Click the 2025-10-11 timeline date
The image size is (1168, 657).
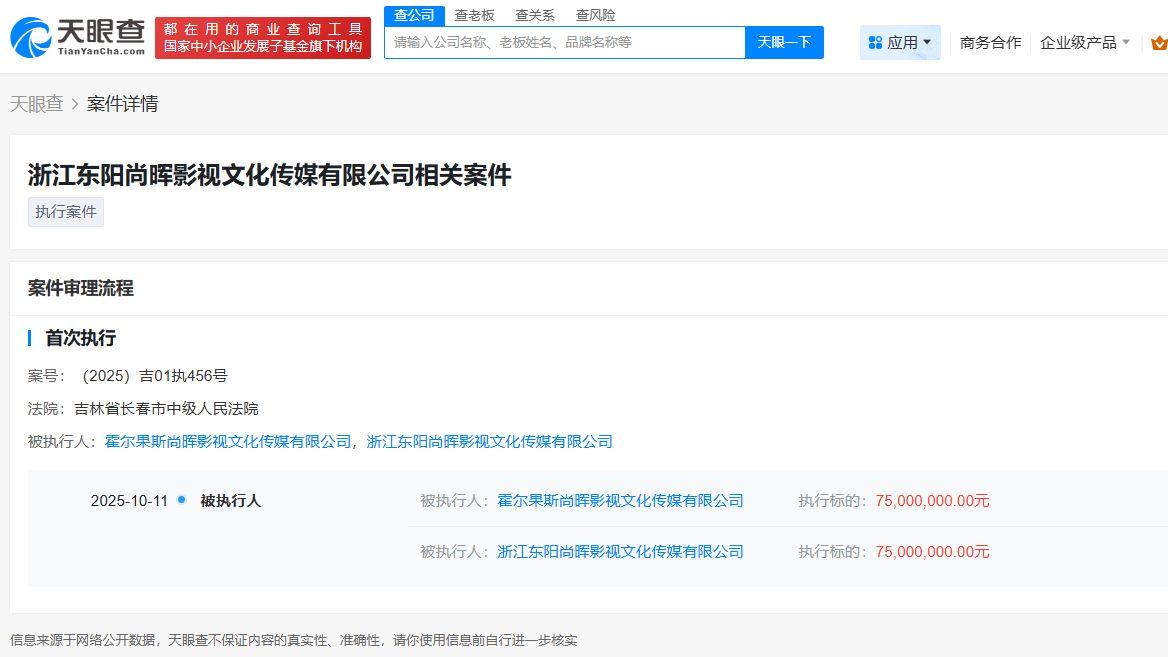coord(129,501)
